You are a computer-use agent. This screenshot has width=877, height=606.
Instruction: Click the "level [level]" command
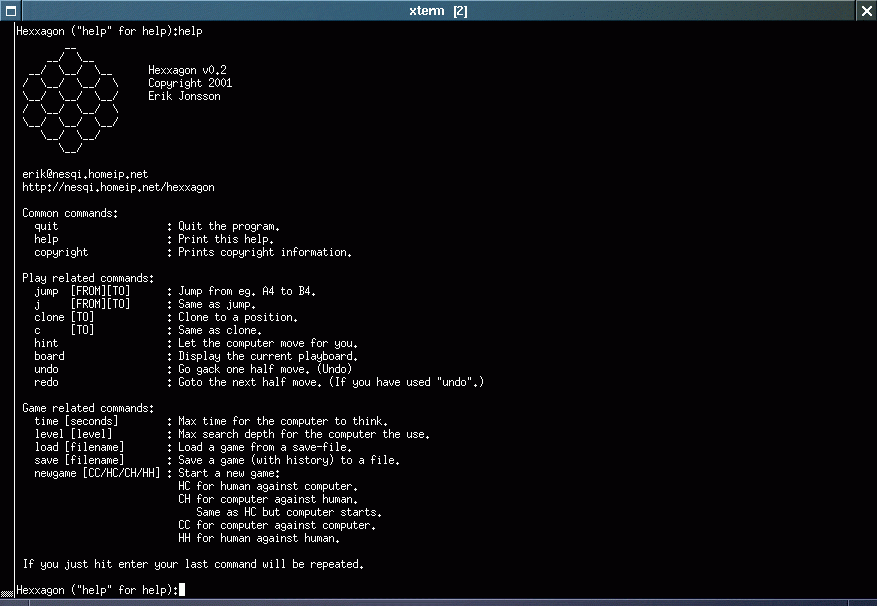coord(73,434)
